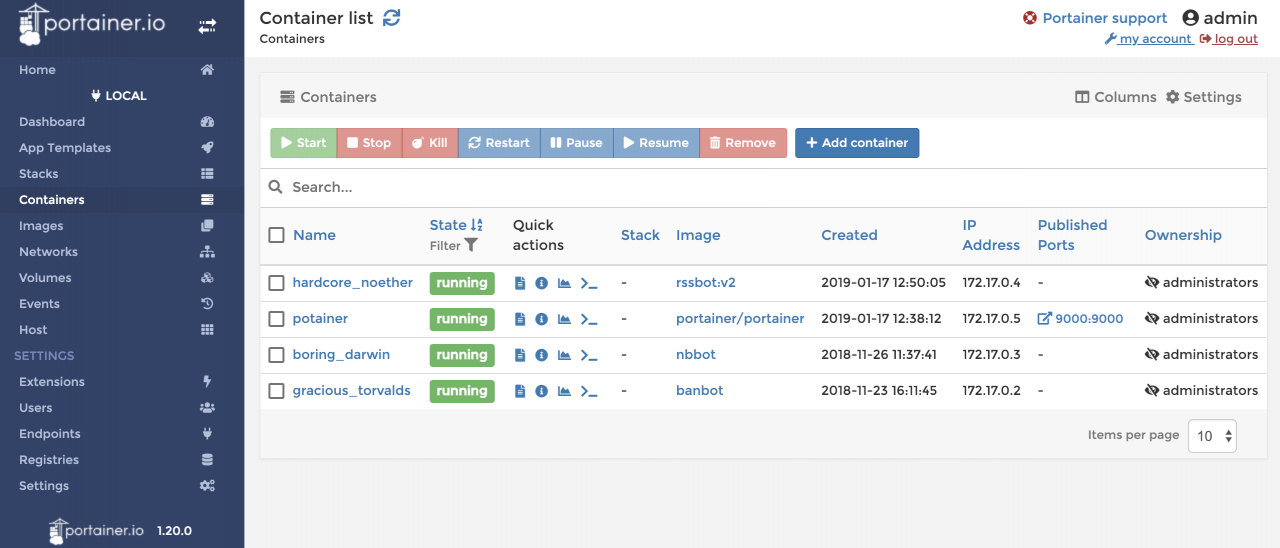
Task: Open Host in the sidebar
Action: coord(122,330)
